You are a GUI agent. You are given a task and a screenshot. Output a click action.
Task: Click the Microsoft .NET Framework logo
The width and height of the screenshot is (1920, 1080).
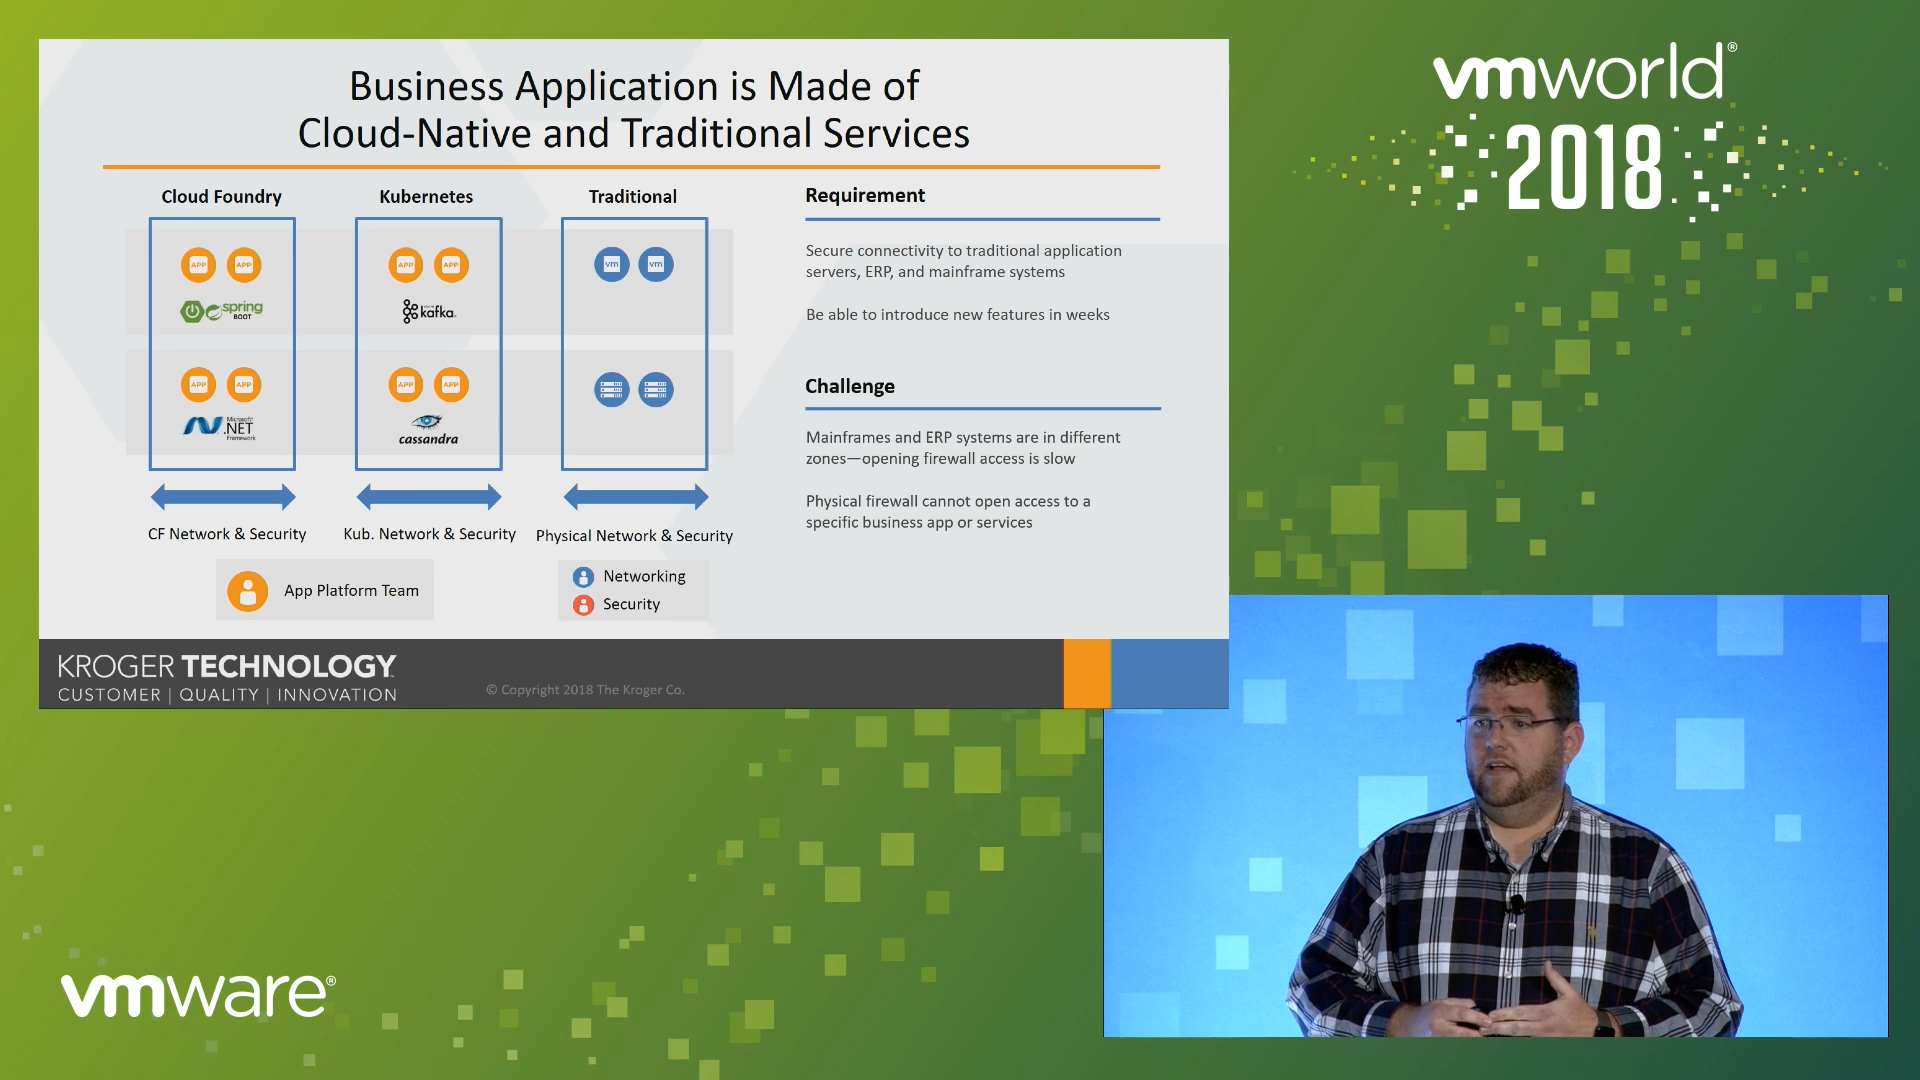coord(220,428)
